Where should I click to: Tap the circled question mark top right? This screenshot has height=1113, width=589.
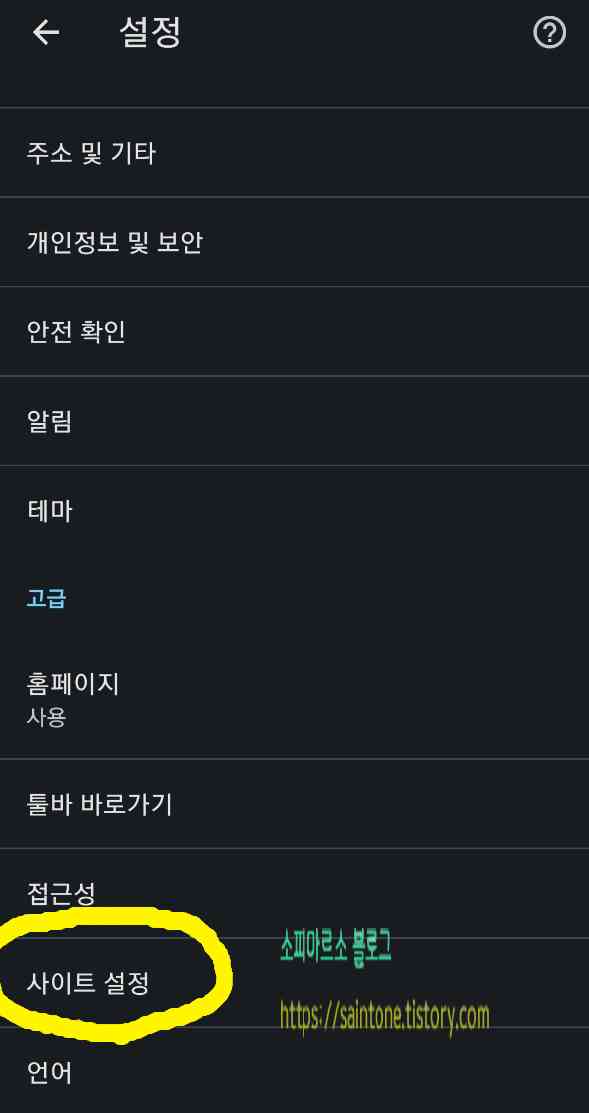[549, 31]
